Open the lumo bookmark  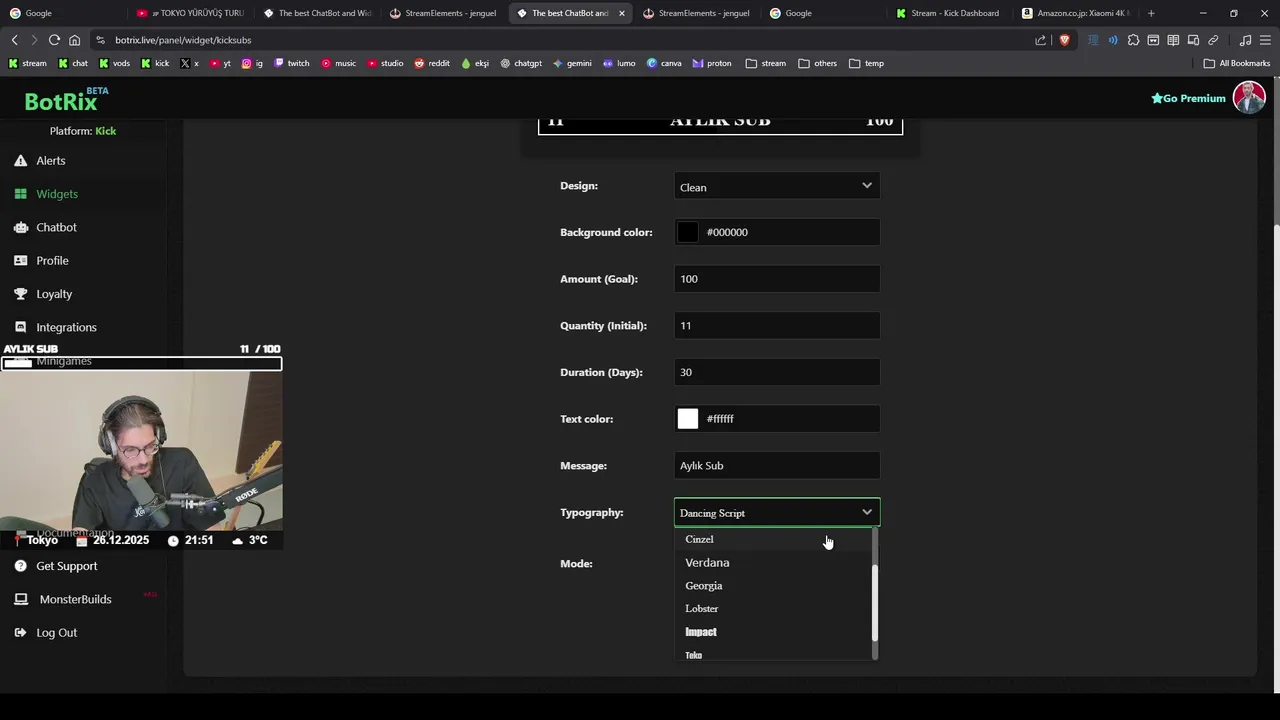619,63
